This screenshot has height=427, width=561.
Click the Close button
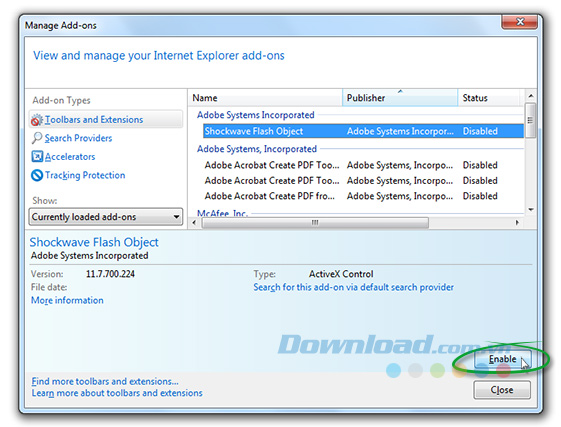click(x=502, y=390)
